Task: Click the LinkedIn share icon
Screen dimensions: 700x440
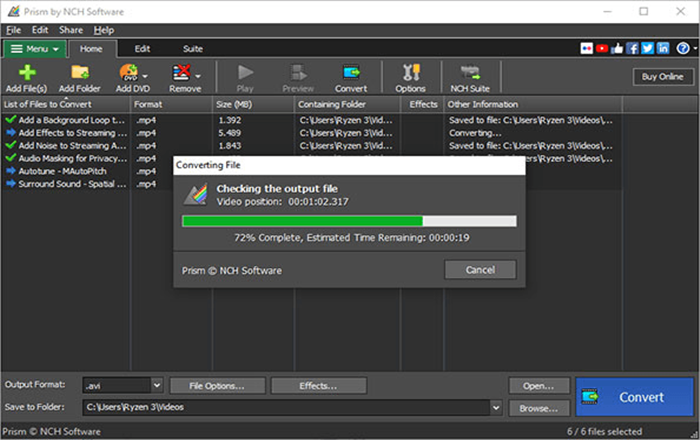Action: coord(663,48)
